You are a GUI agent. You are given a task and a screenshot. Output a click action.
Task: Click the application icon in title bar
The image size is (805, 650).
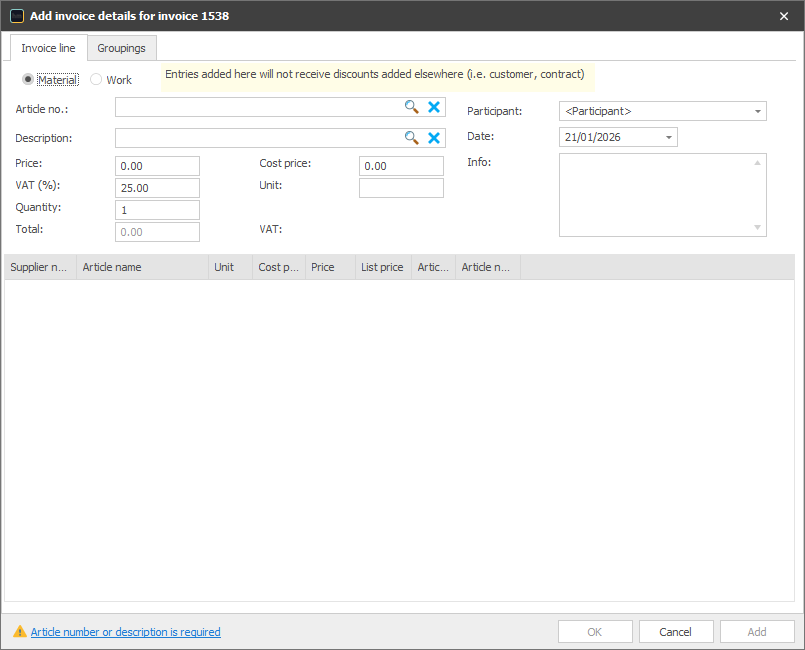(x=17, y=16)
